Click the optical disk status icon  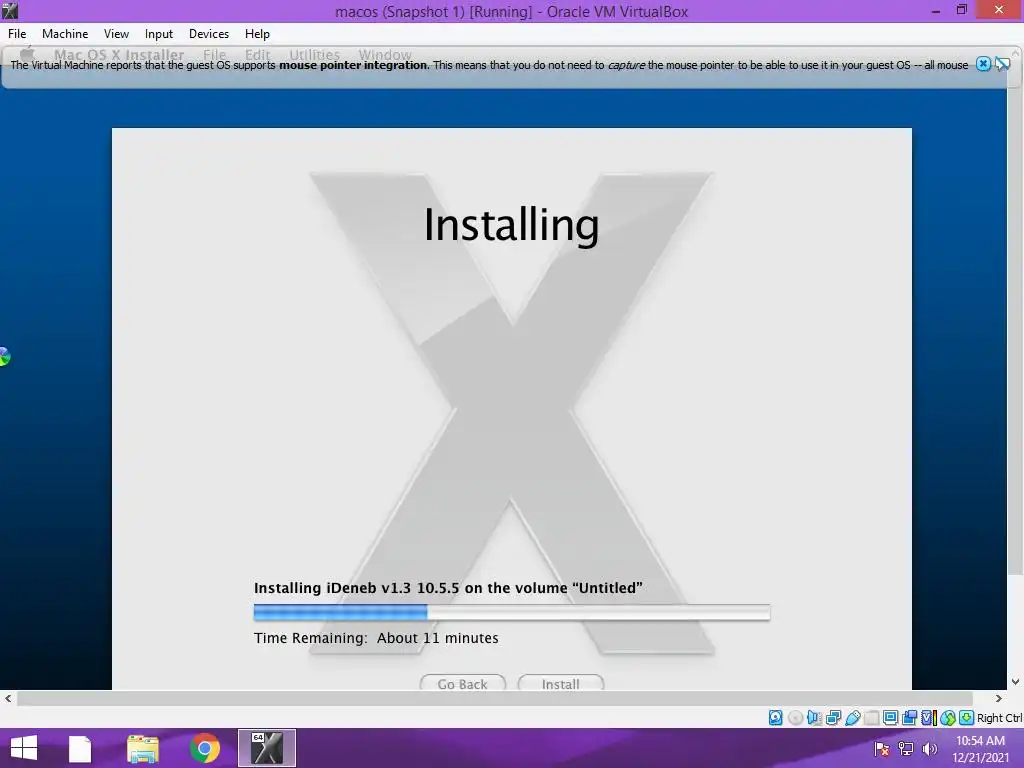[795, 718]
